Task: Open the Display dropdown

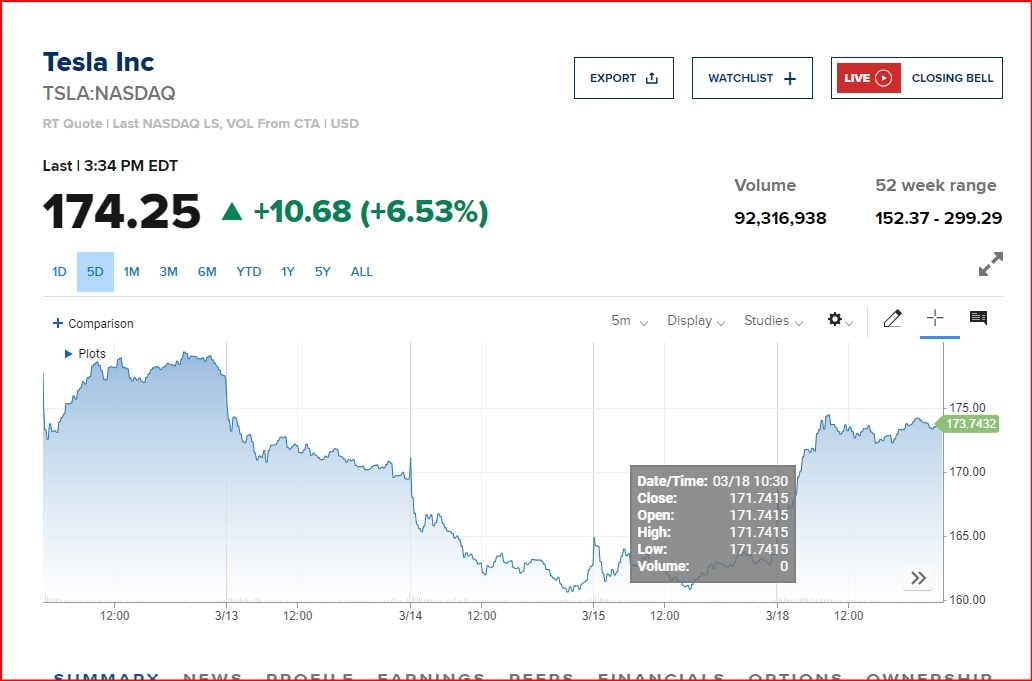Action: (x=696, y=321)
